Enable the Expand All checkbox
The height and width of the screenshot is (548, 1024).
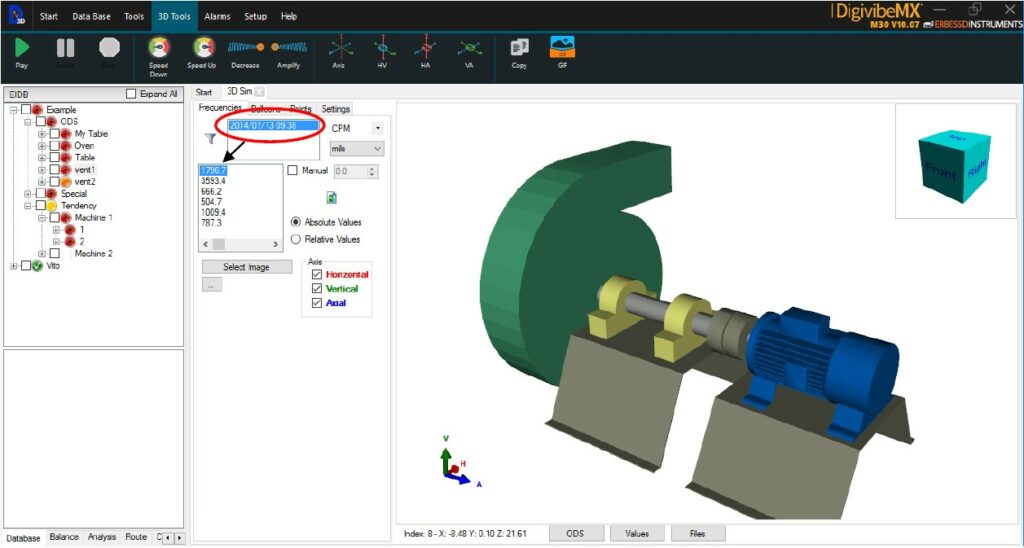point(131,94)
